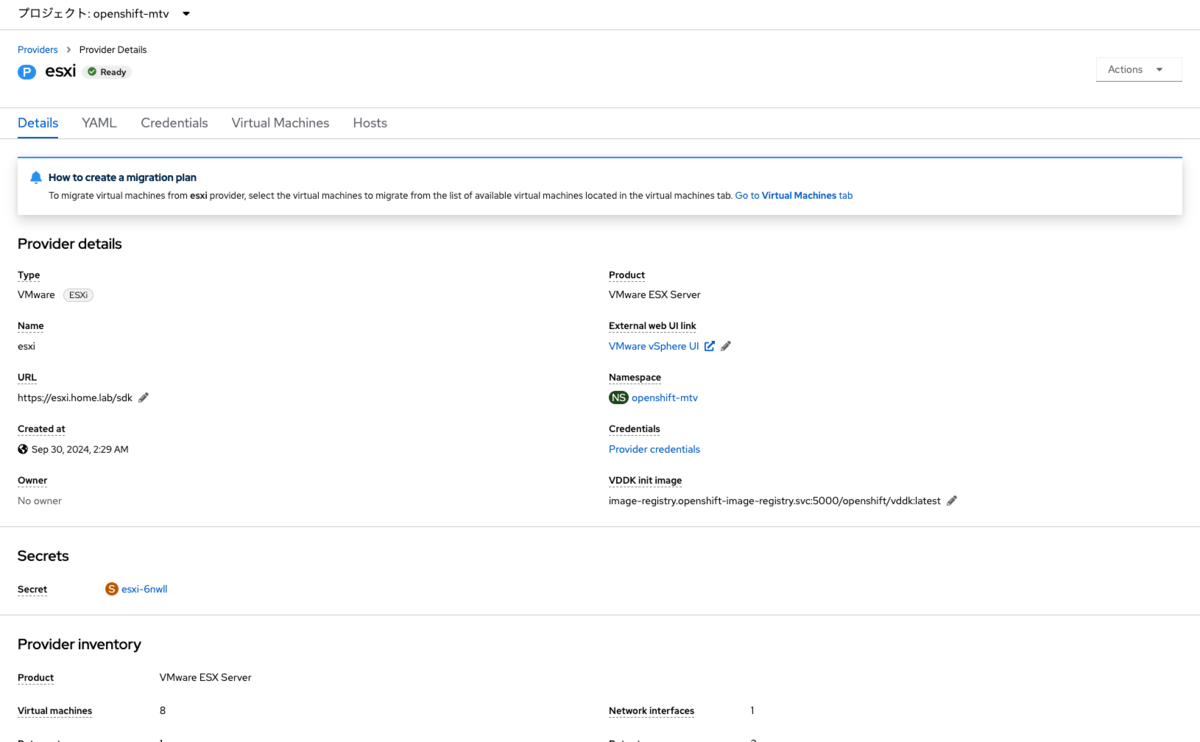
Task: Click the Product label in Provider details
Action: (627, 275)
